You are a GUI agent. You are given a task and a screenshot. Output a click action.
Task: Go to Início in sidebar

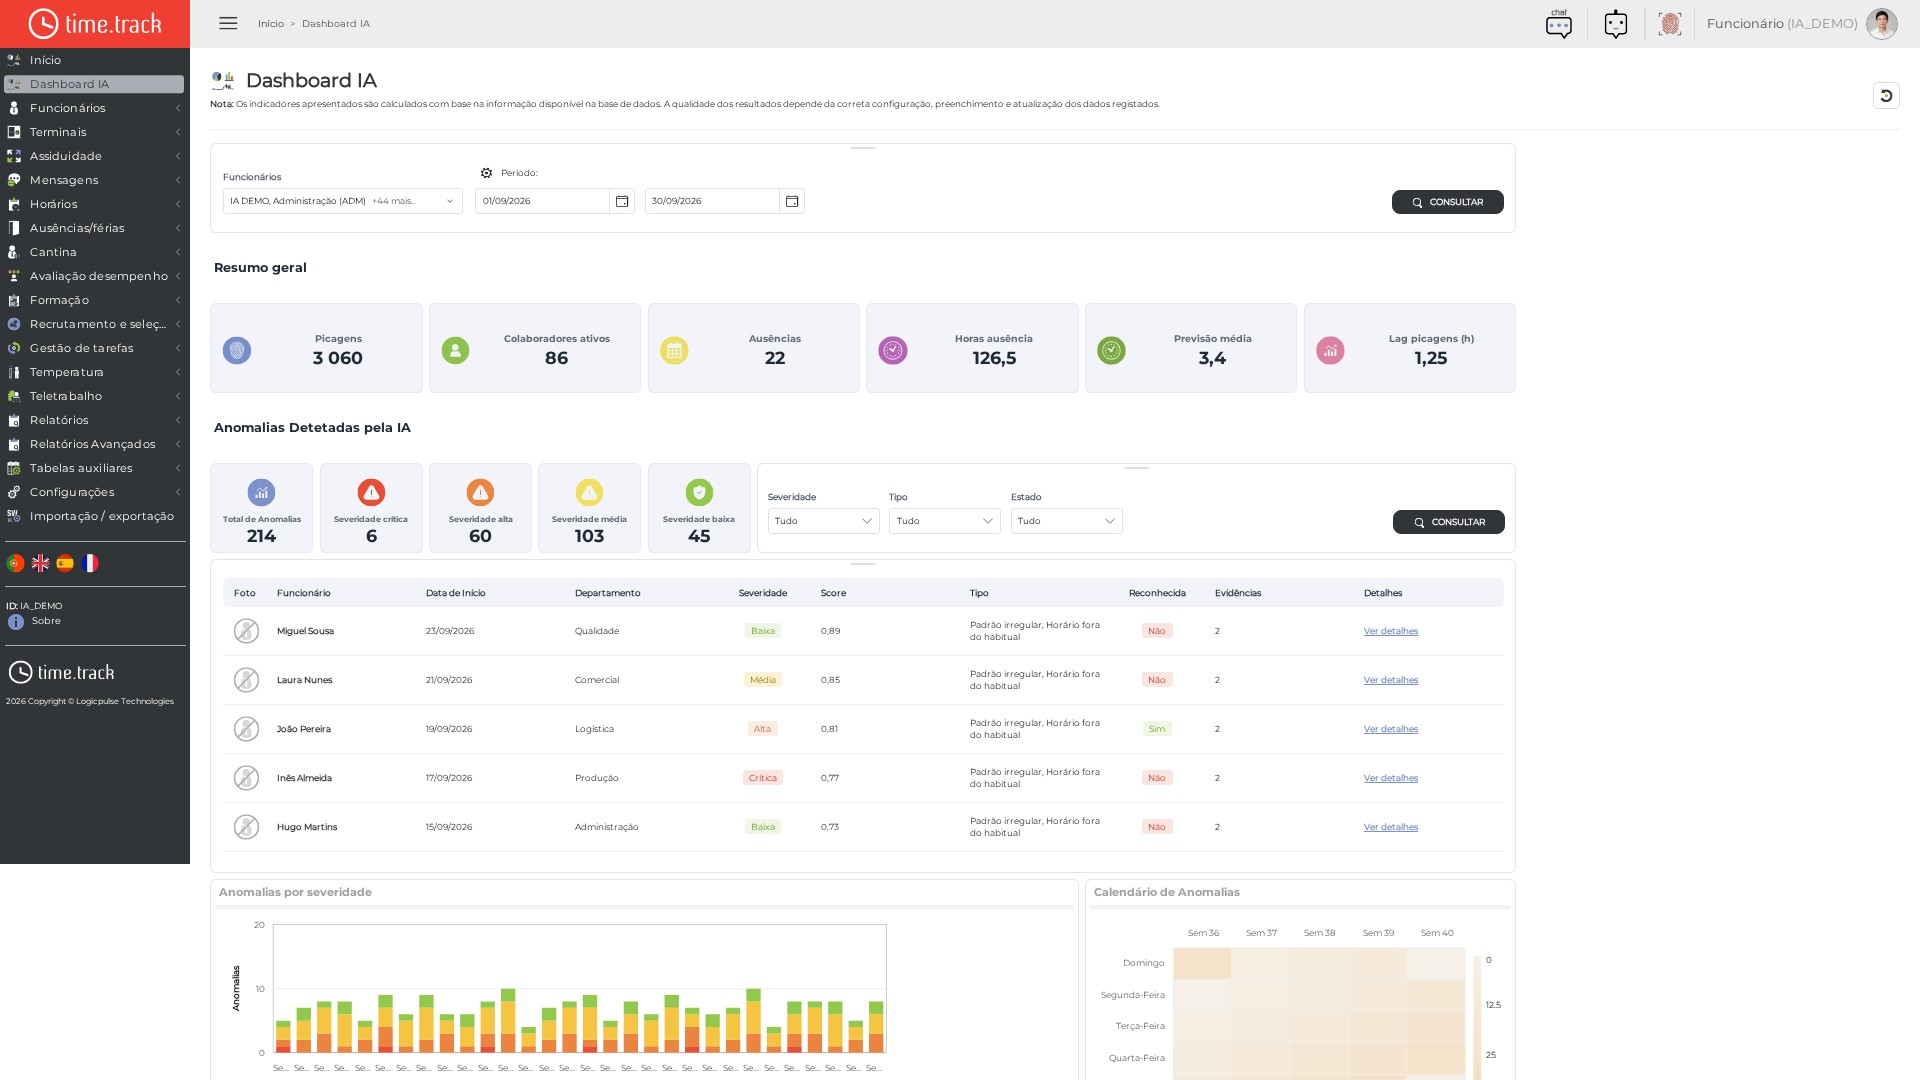[x=94, y=60]
